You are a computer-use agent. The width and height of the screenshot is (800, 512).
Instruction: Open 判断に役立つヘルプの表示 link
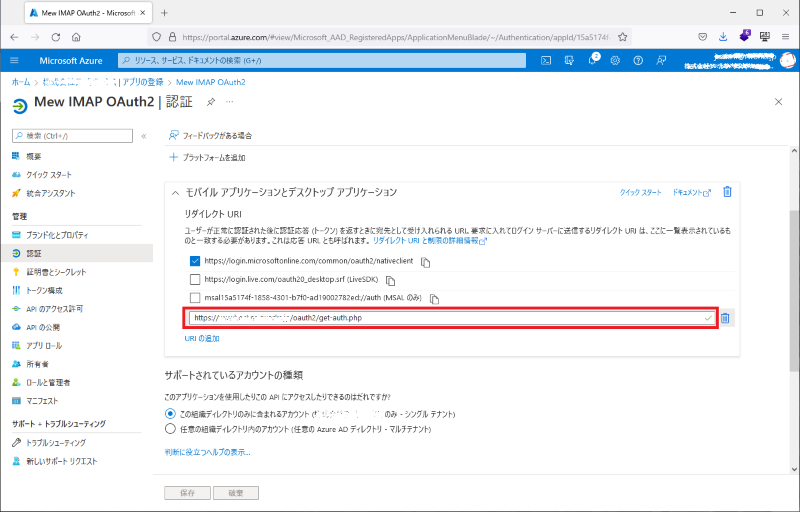207,452
